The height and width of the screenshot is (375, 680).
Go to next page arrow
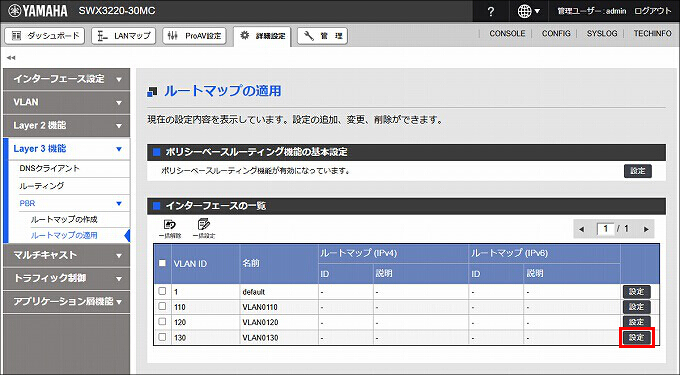(646, 229)
